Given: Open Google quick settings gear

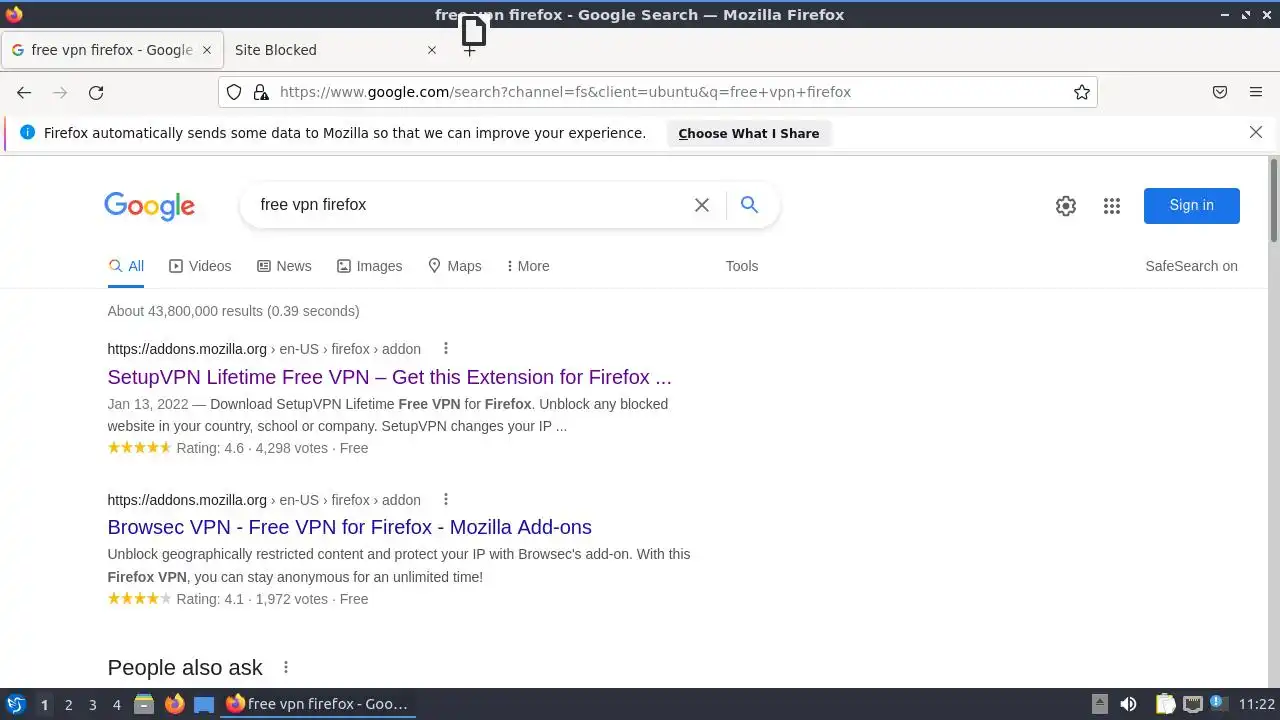Looking at the screenshot, I should coord(1066,206).
